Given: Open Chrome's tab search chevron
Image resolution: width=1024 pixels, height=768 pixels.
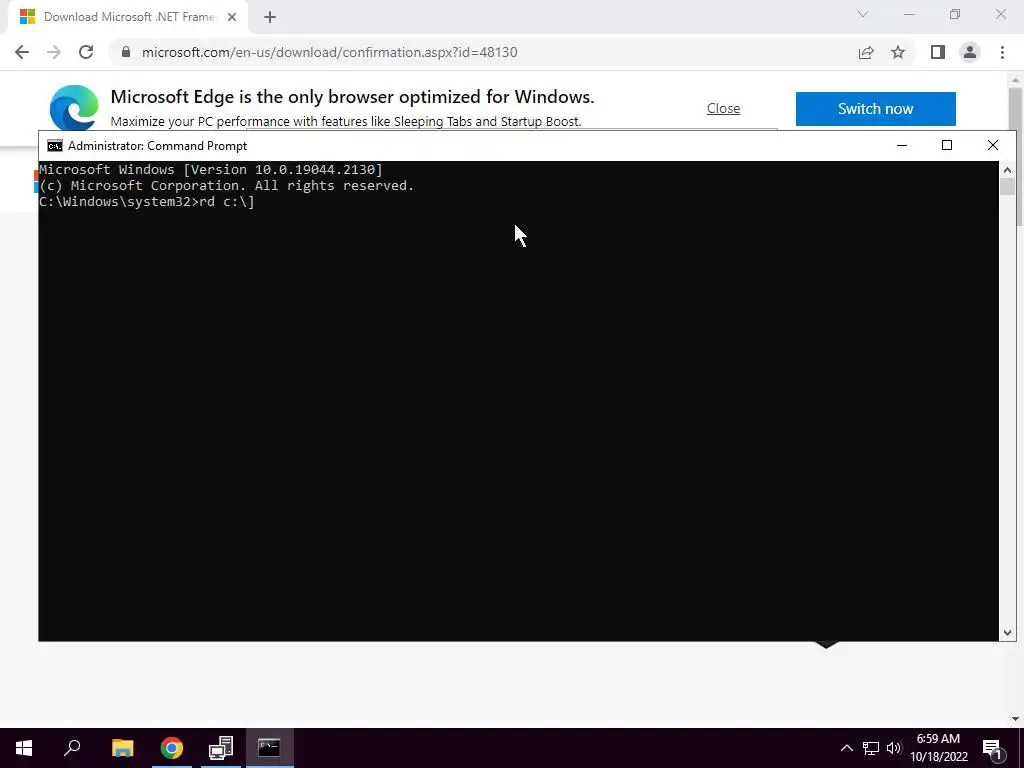Looking at the screenshot, I should pyautogui.click(x=863, y=14).
